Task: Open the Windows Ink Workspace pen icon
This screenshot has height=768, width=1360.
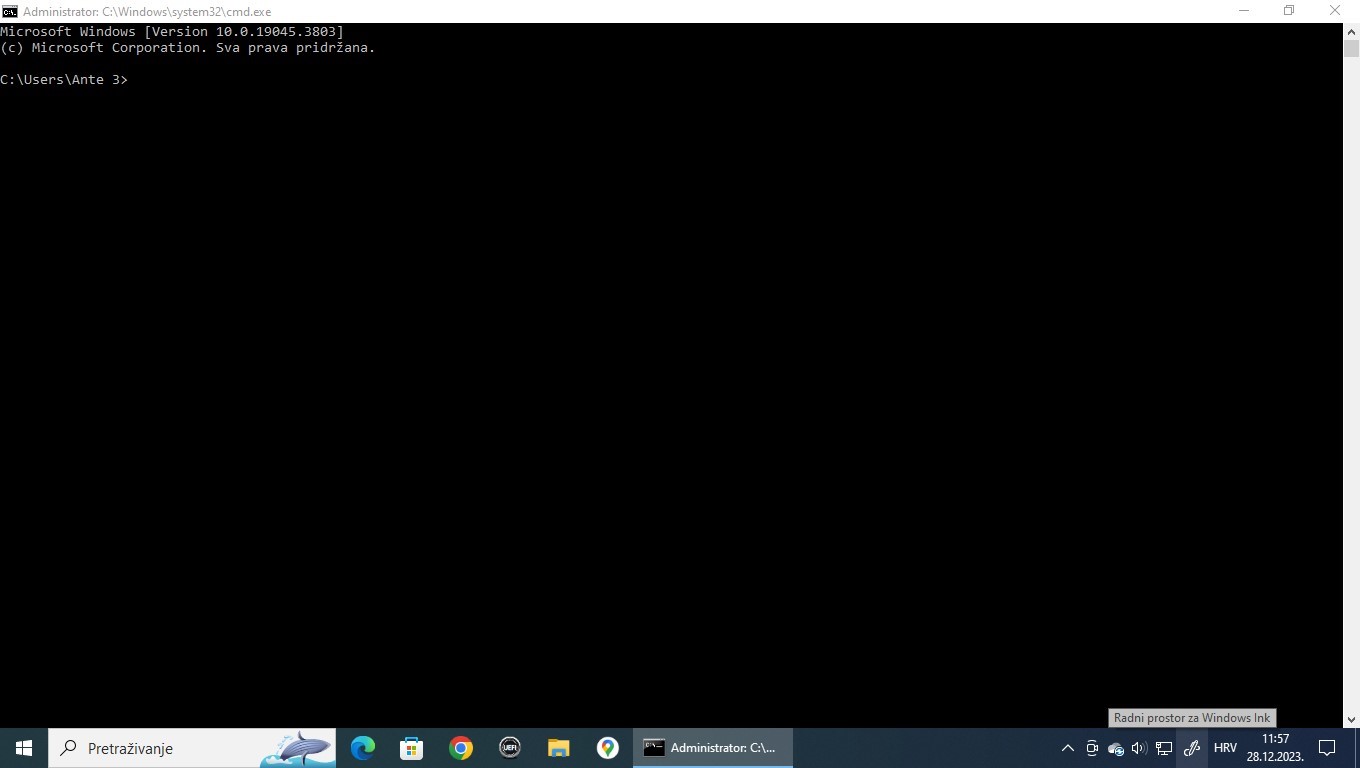Action: click(1191, 748)
